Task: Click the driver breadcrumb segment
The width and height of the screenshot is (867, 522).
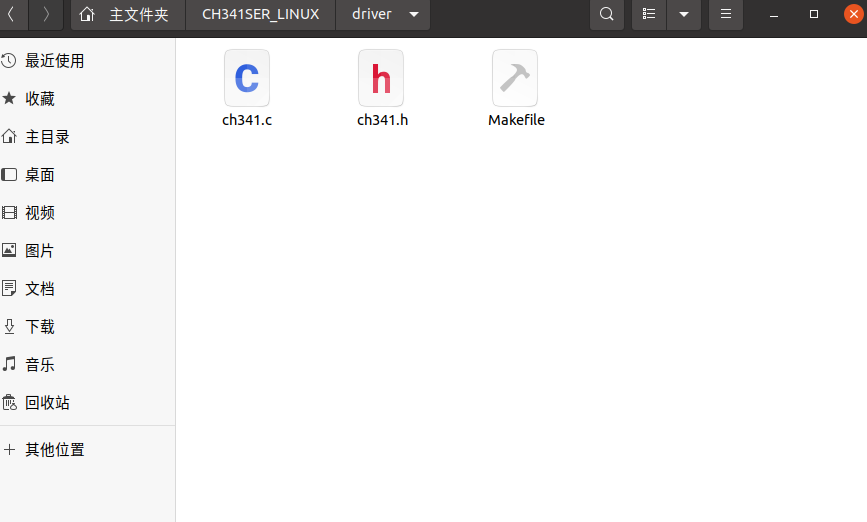Action: [x=372, y=14]
